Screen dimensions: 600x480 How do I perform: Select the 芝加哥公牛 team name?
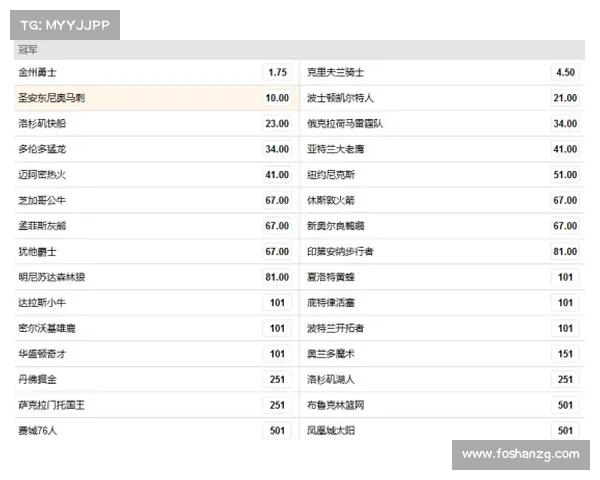[42, 200]
